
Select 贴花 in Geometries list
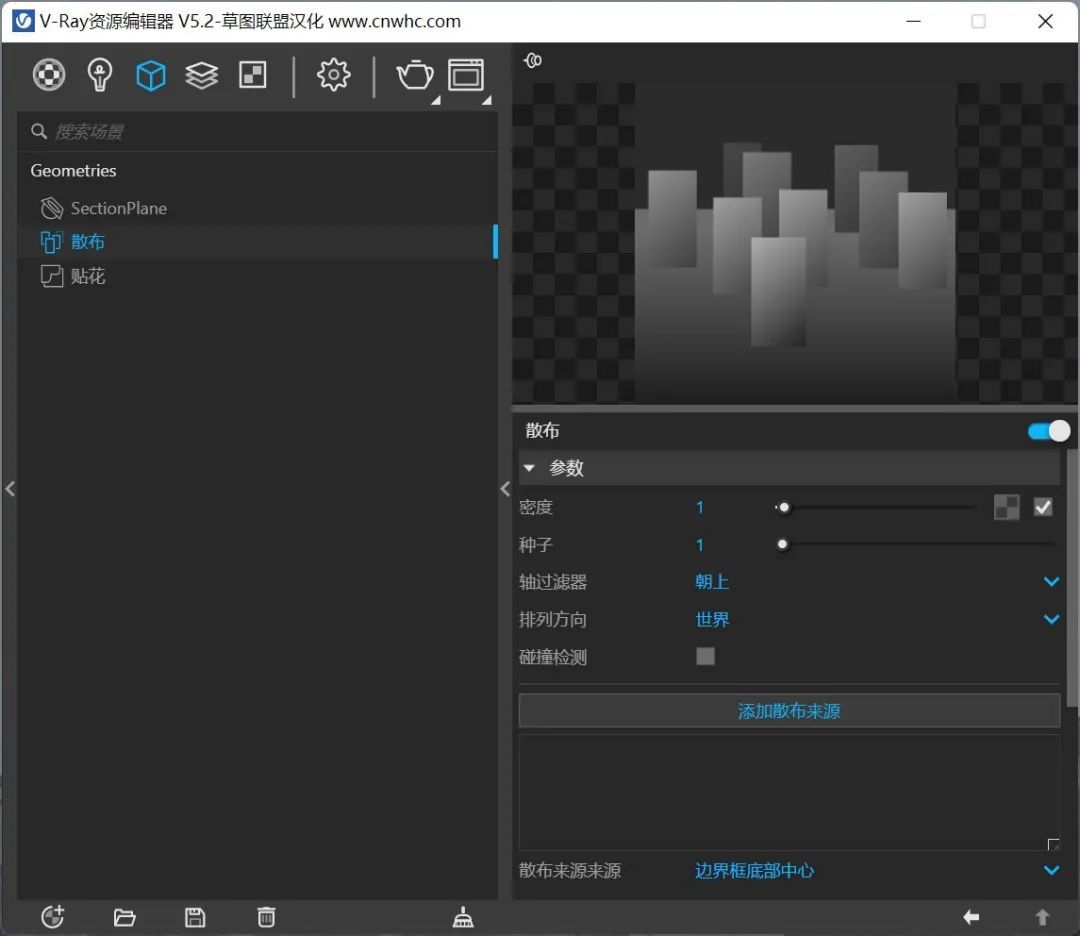[257, 276]
